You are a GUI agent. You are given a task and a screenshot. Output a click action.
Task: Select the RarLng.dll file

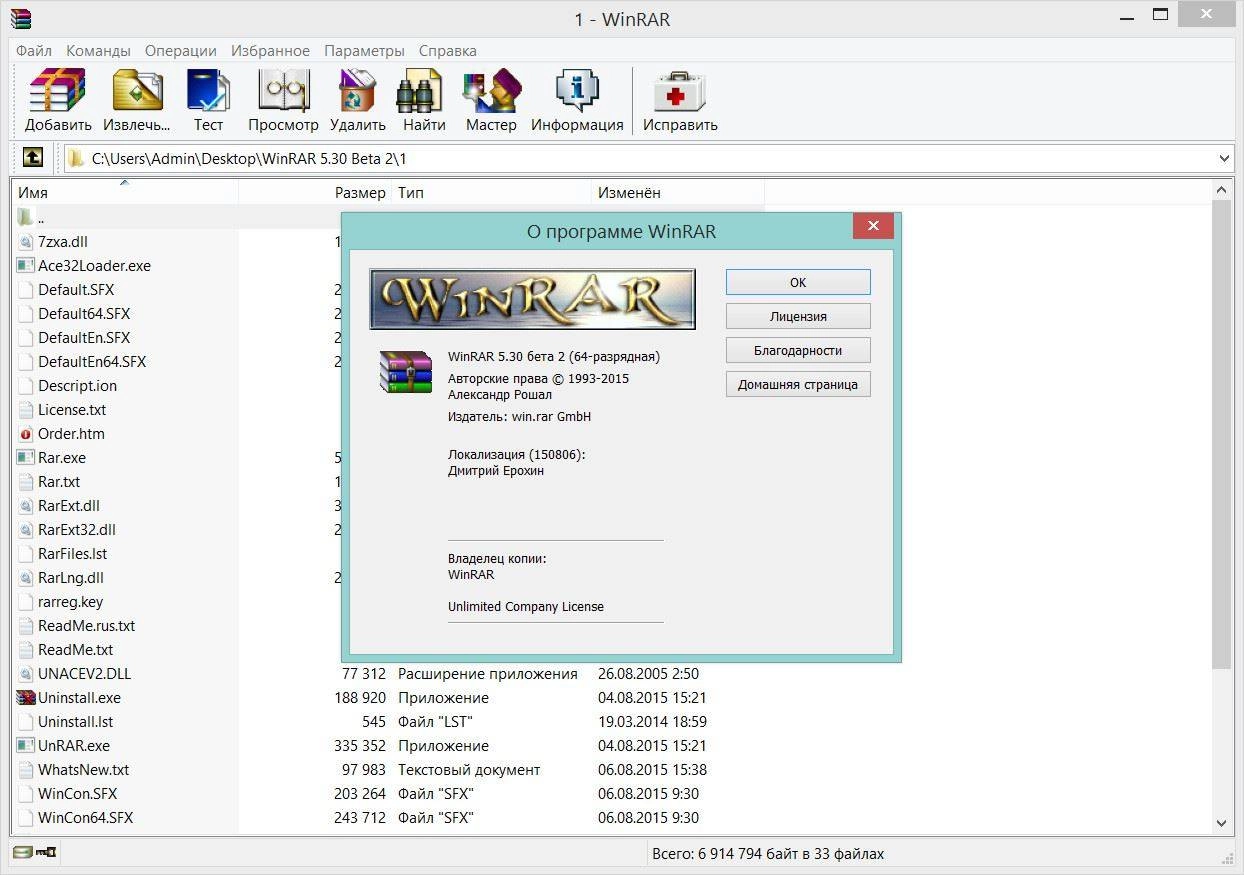(x=70, y=578)
